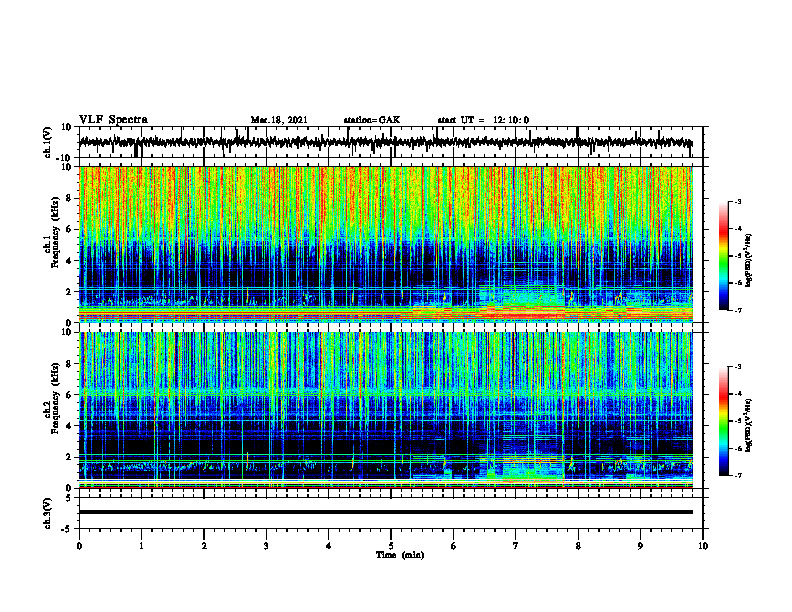The image size is (792, 612).
Task: Click the ch.1(V) waveform axis label
Action: pyautogui.click(x=48, y=142)
